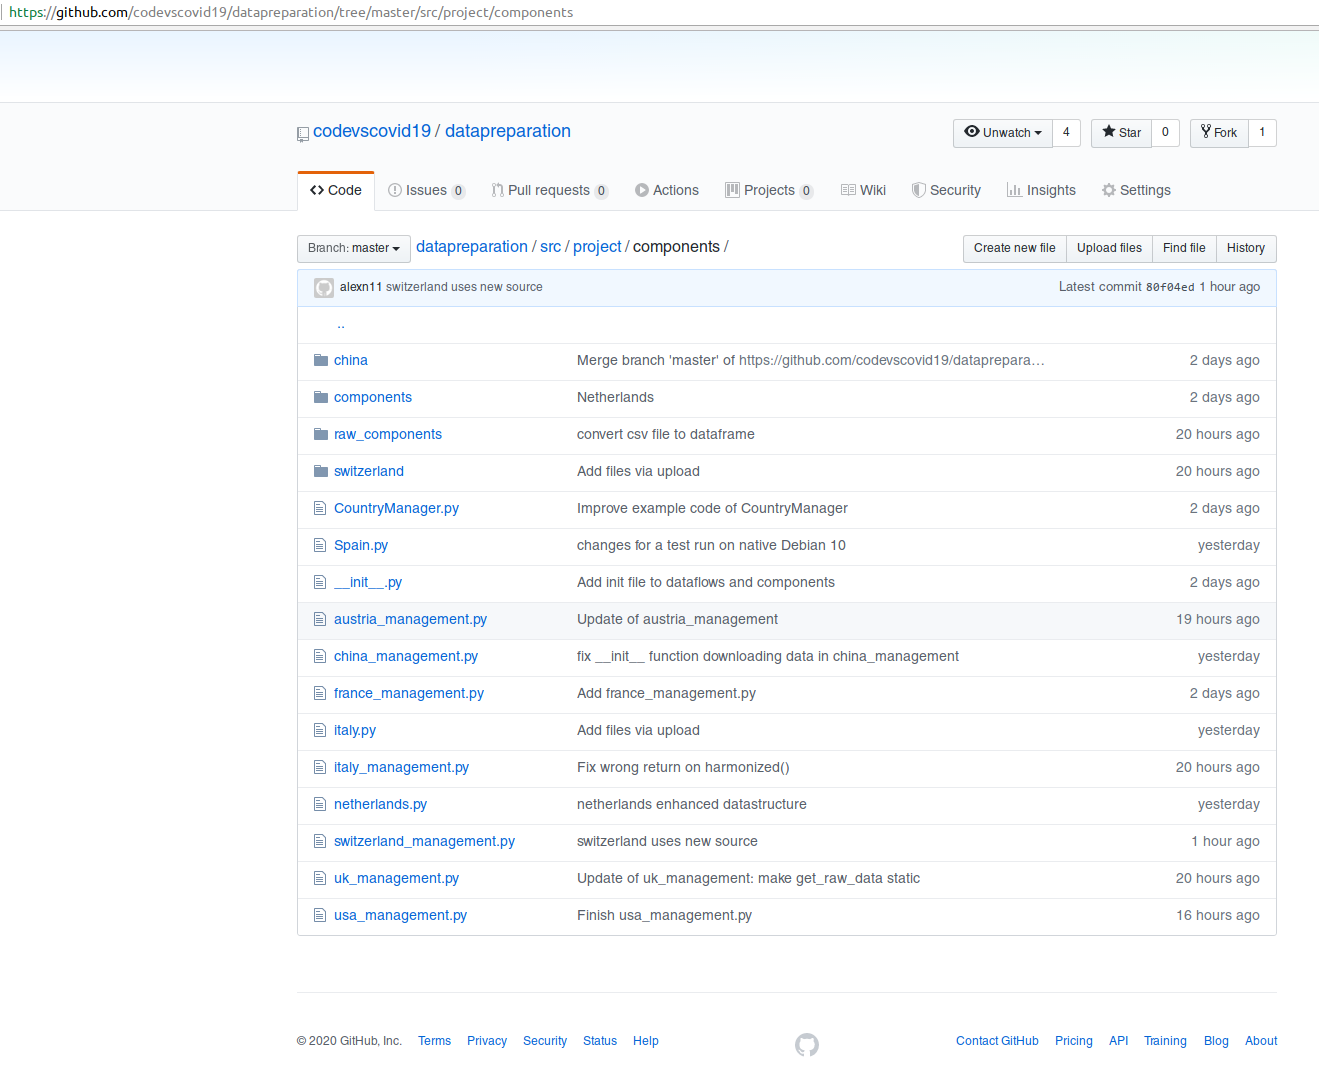
Task: Open latest commit hash 80f04ed
Action: 1170,287
